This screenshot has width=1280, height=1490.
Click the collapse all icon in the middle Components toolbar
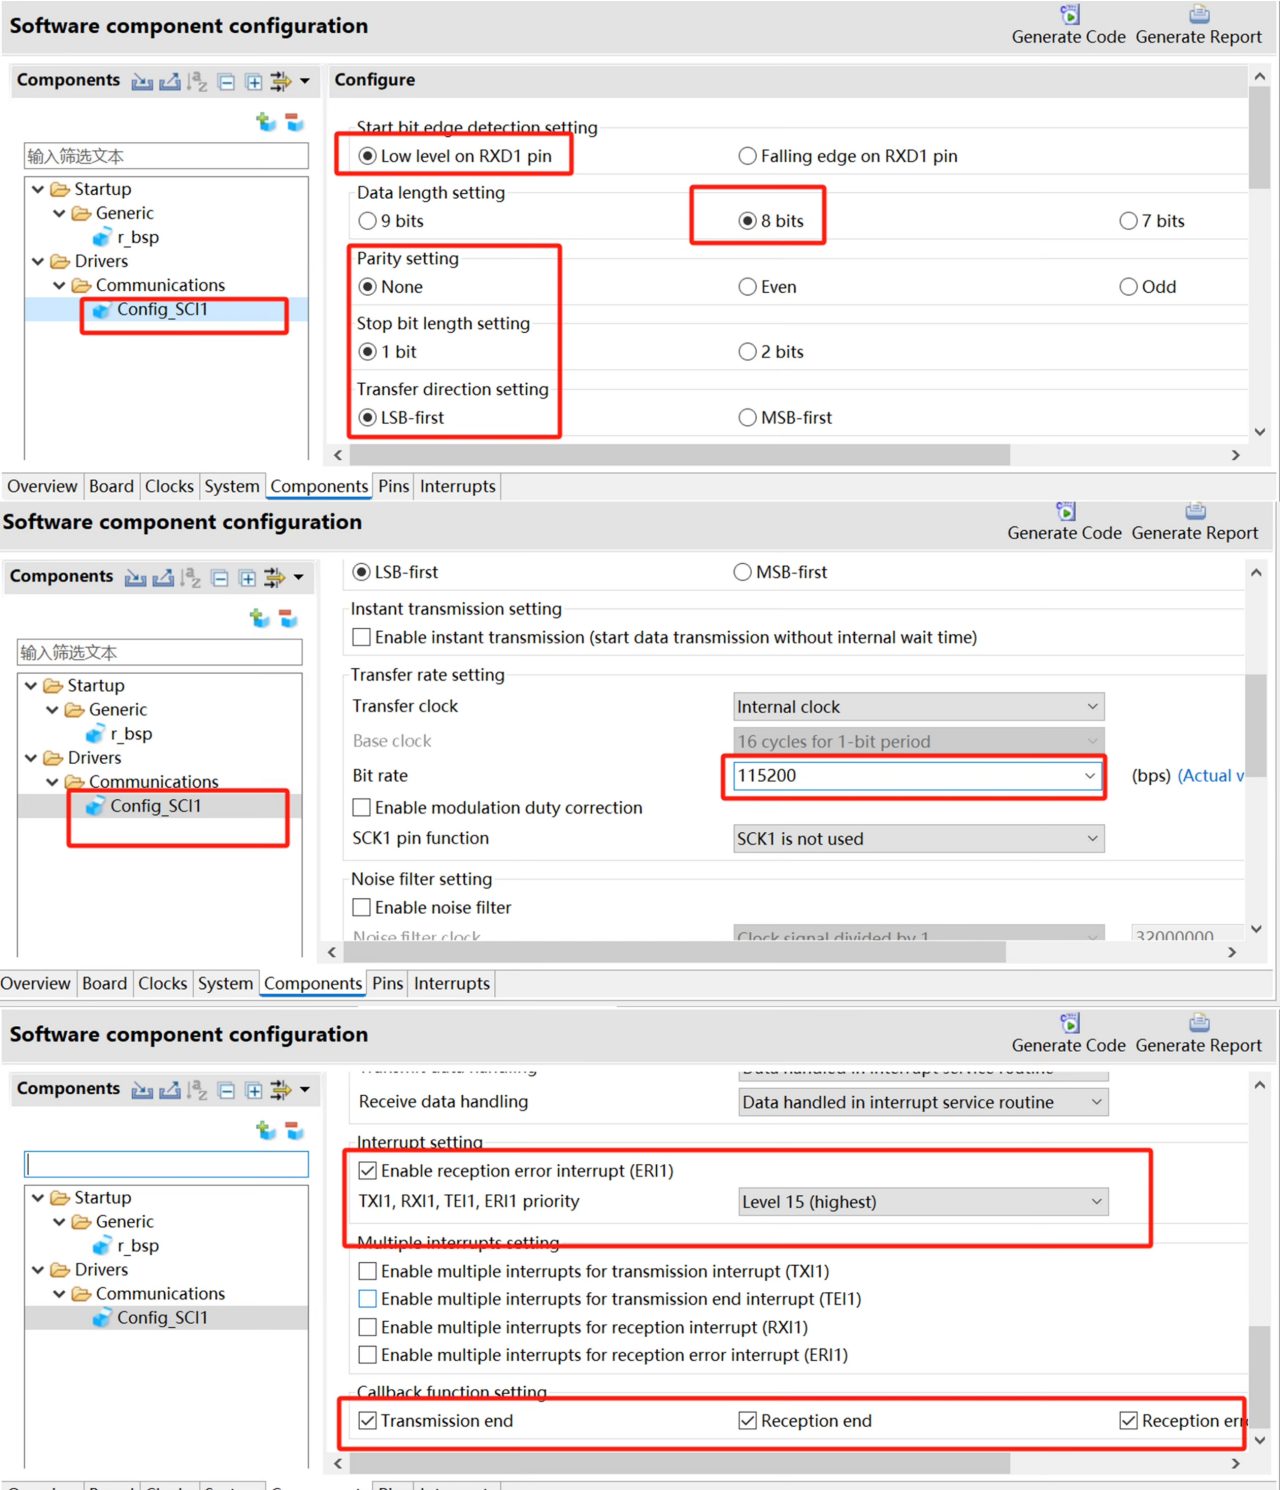point(220,578)
